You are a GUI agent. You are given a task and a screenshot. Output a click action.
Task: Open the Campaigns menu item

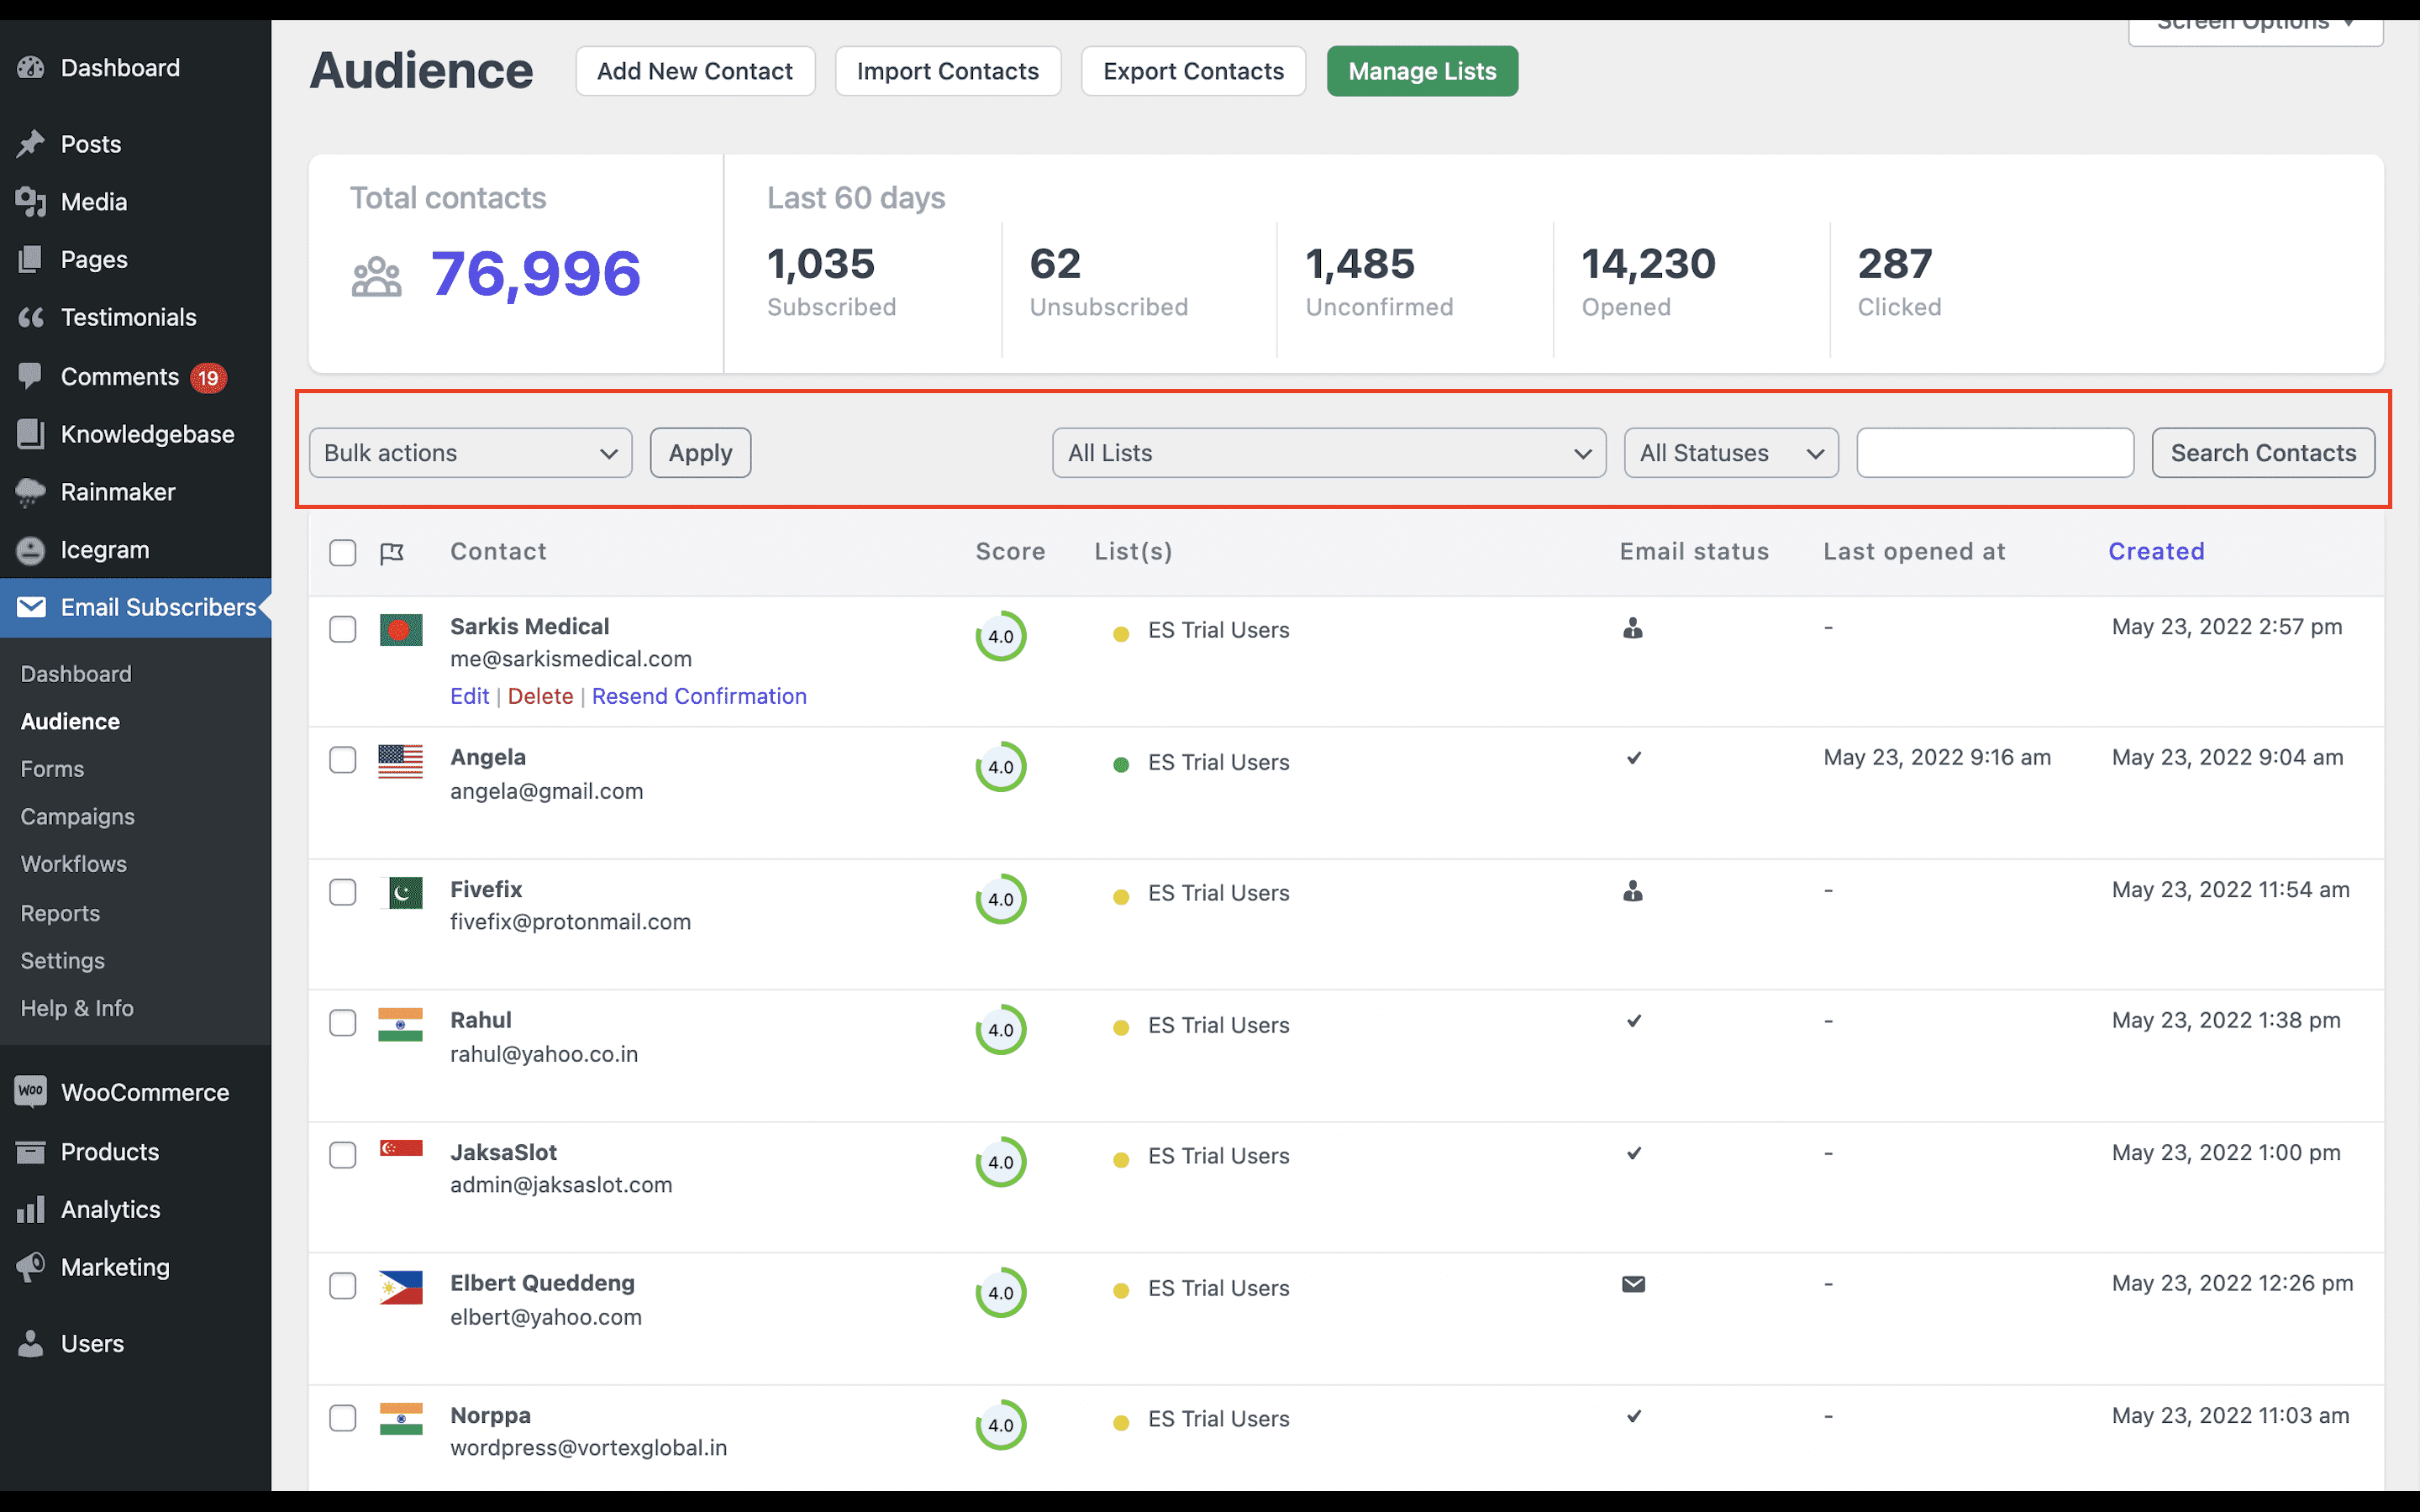[76, 816]
